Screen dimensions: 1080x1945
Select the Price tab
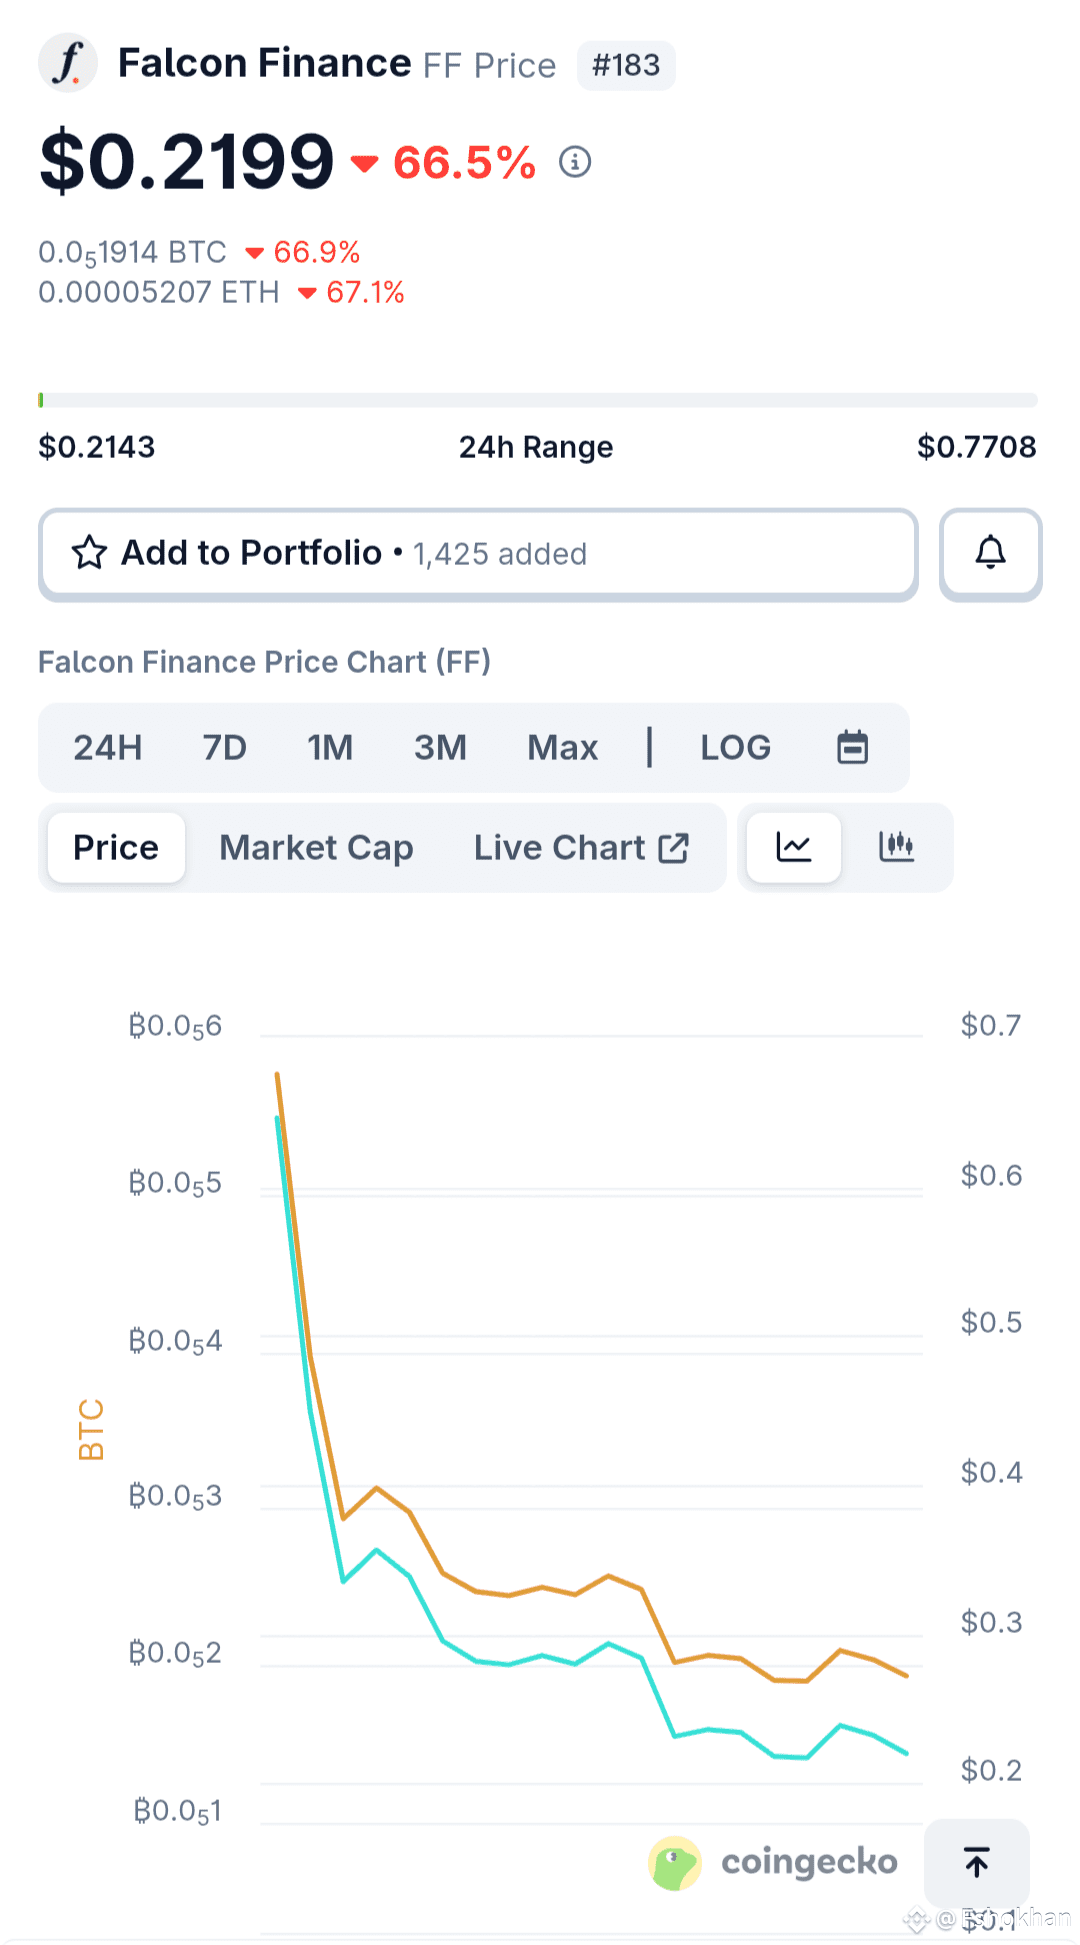tap(116, 848)
